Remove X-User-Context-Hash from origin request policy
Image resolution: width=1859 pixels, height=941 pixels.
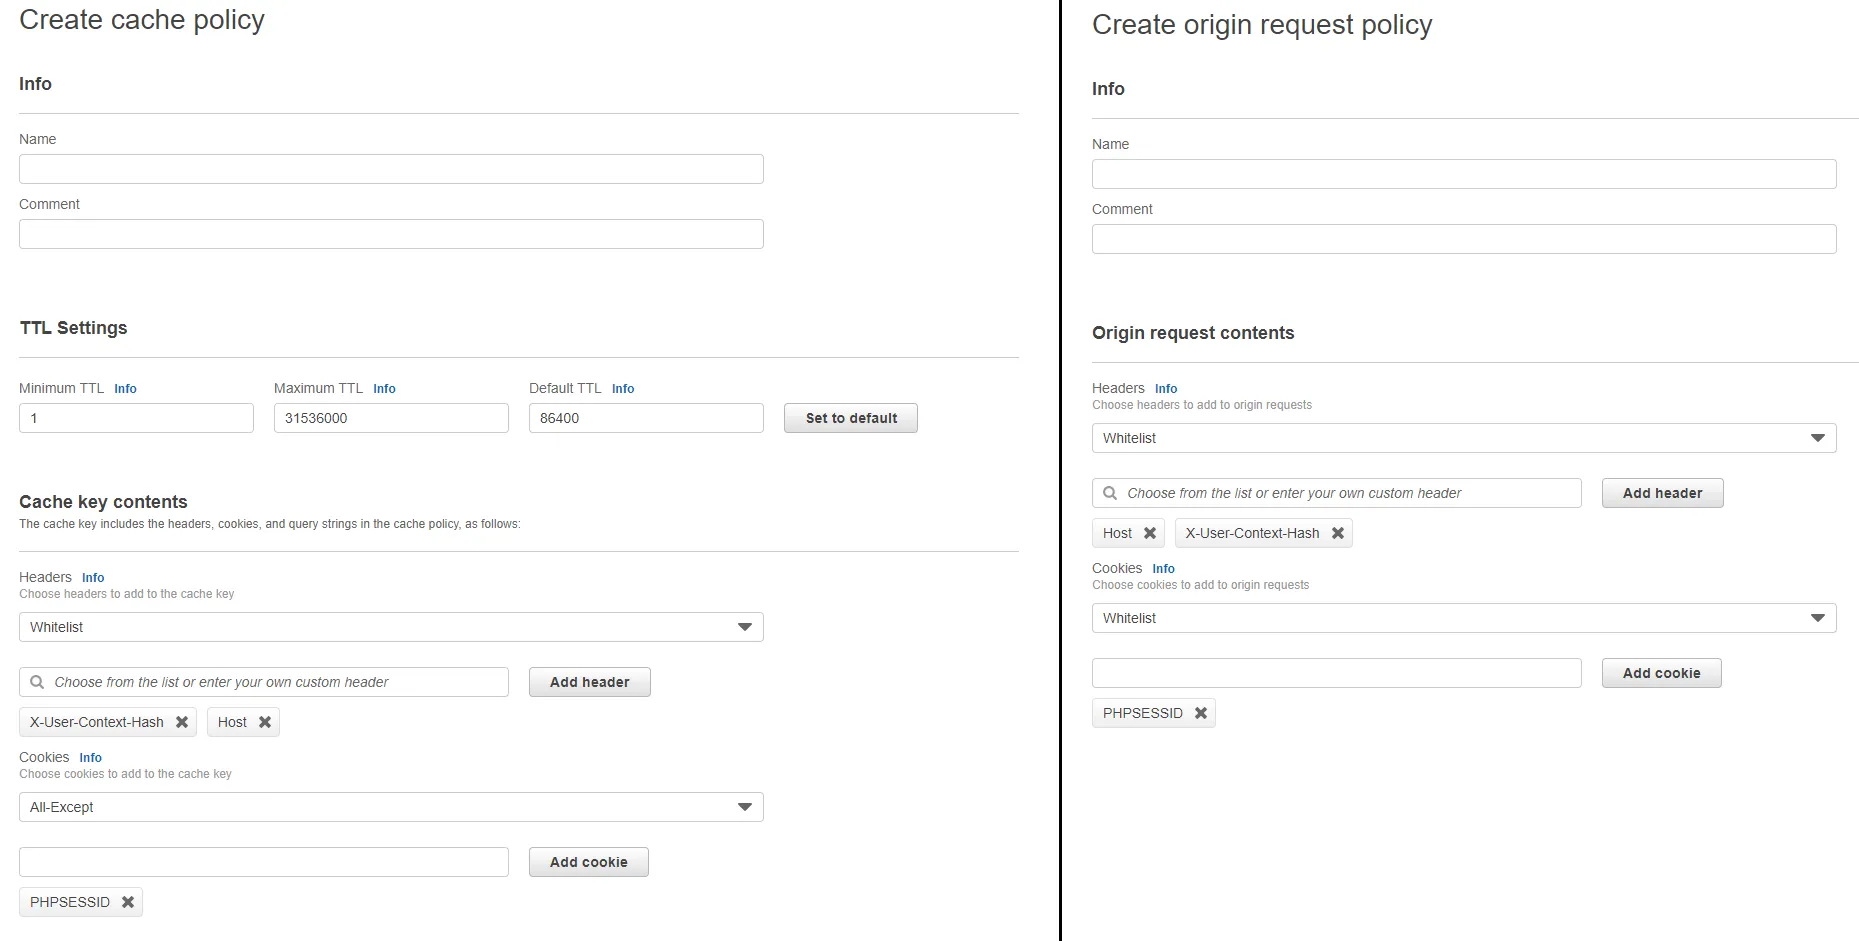click(x=1338, y=533)
